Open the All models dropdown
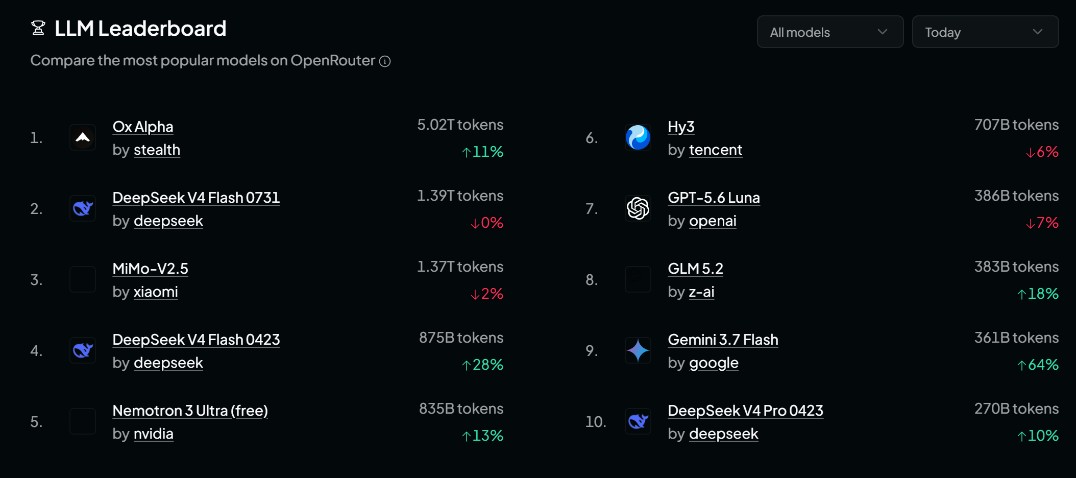The height and width of the screenshot is (478, 1076). pos(830,32)
